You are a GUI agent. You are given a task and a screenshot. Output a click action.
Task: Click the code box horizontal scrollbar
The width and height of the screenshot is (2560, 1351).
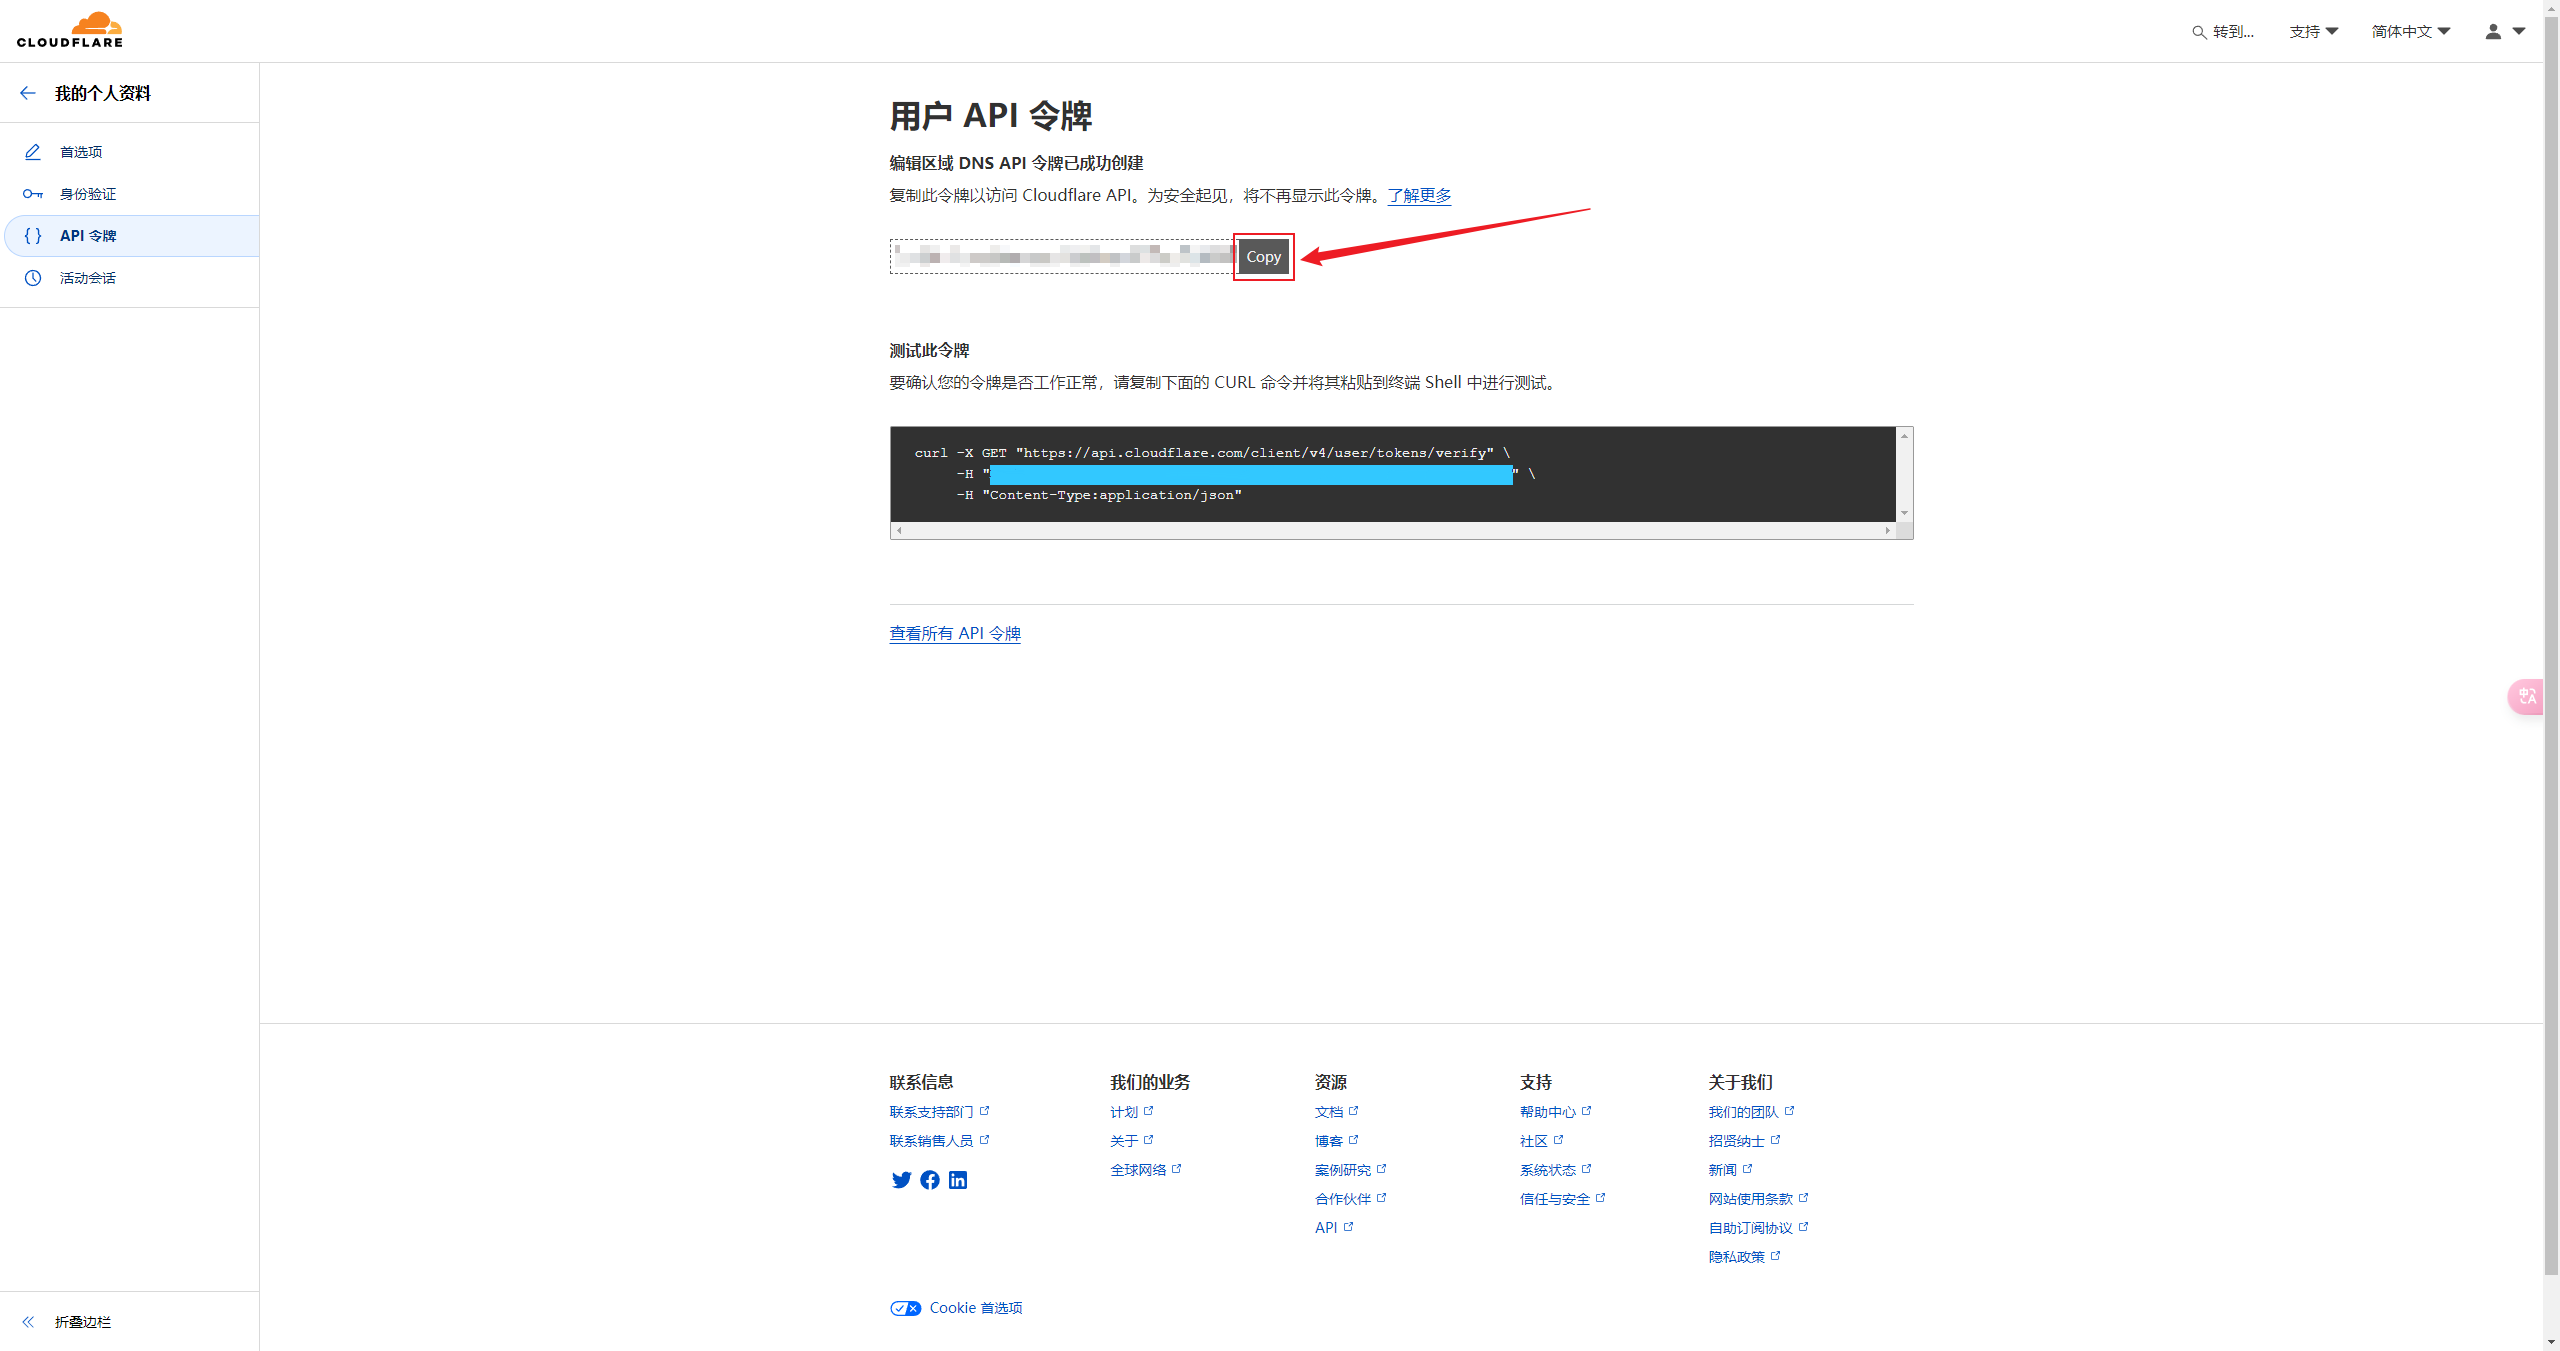1392,531
